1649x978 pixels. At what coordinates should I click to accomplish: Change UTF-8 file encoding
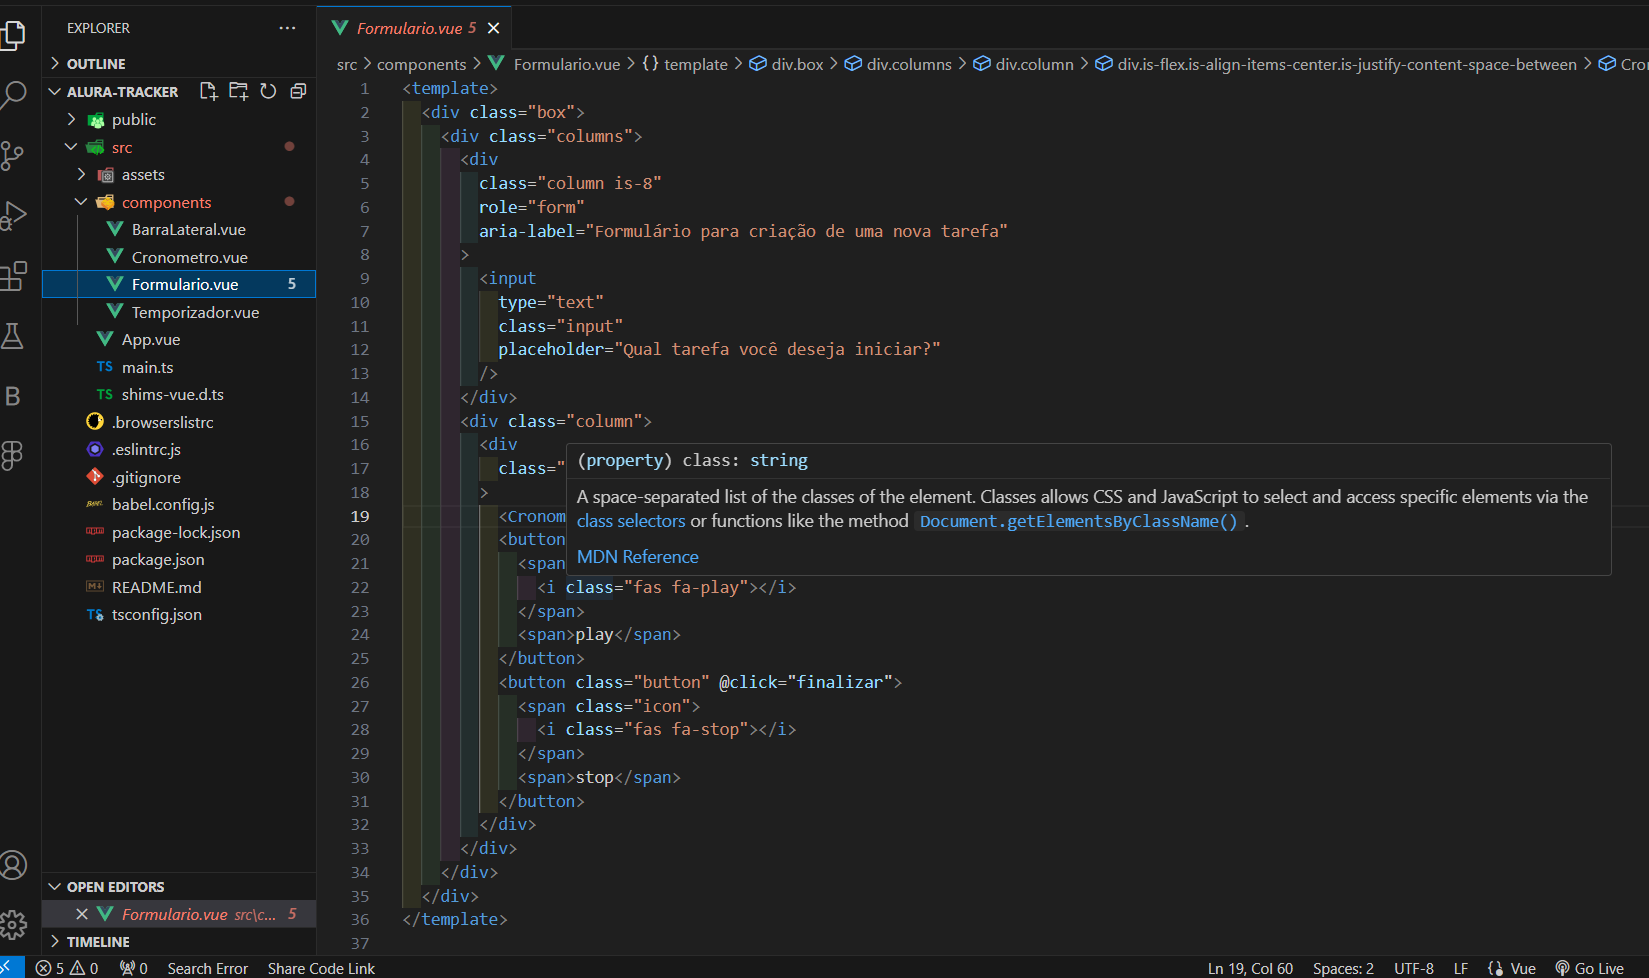1414,968
